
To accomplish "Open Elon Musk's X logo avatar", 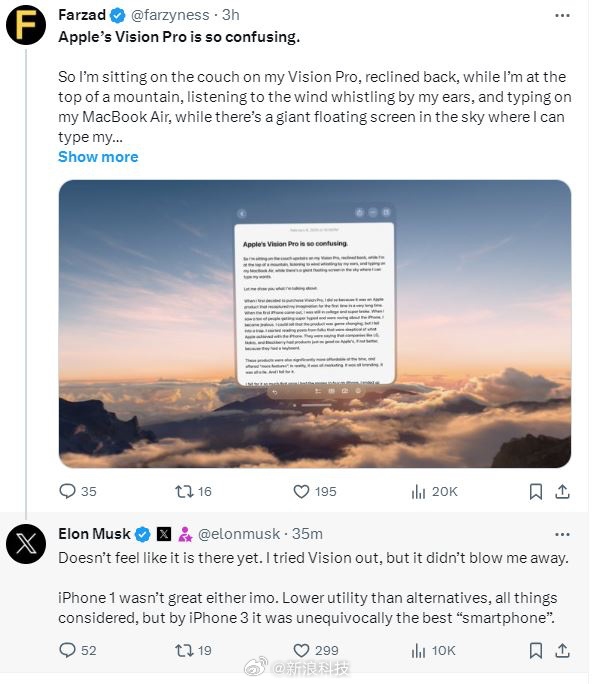I will [26, 544].
